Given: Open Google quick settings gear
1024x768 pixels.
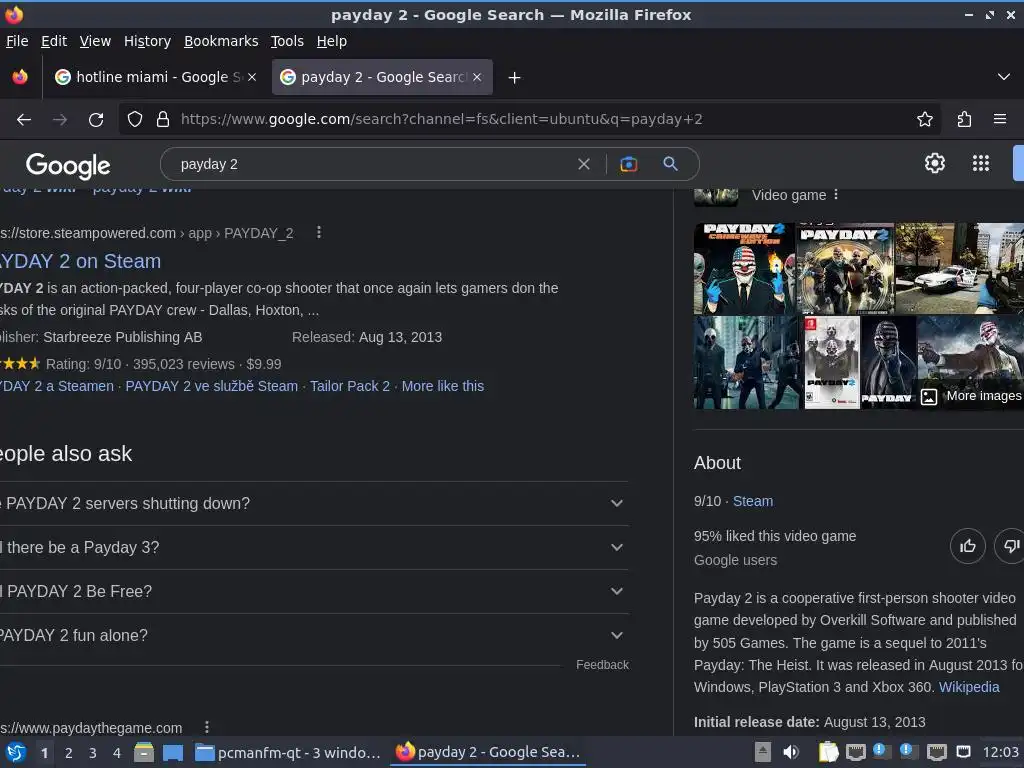Looking at the screenshot, I should tap(935, 163).
